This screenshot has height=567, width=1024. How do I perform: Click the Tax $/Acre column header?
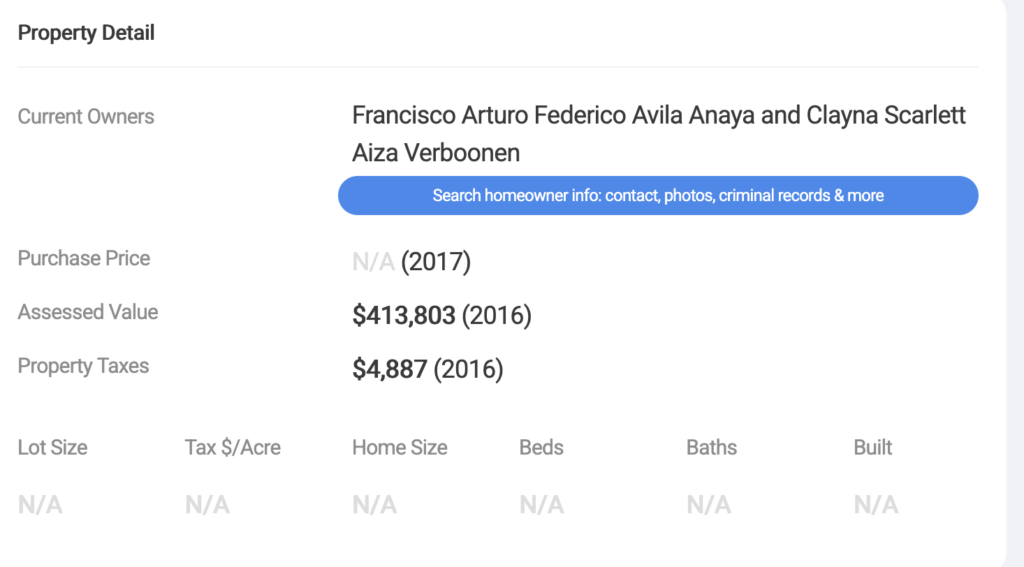click(x=232, y=447)
